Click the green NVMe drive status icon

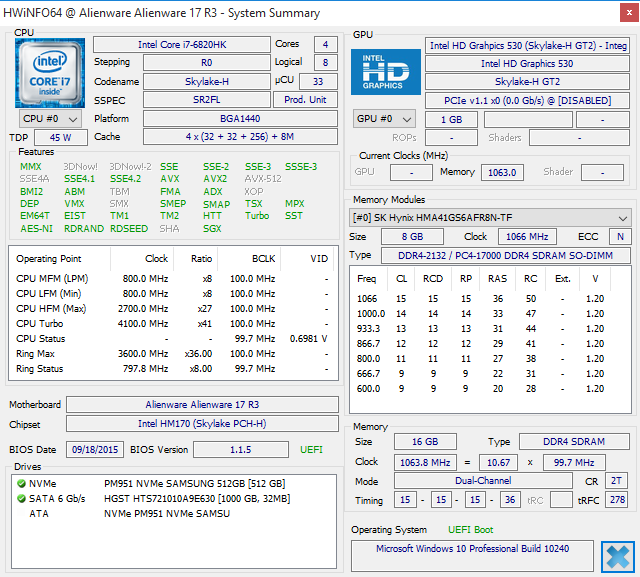21,484
